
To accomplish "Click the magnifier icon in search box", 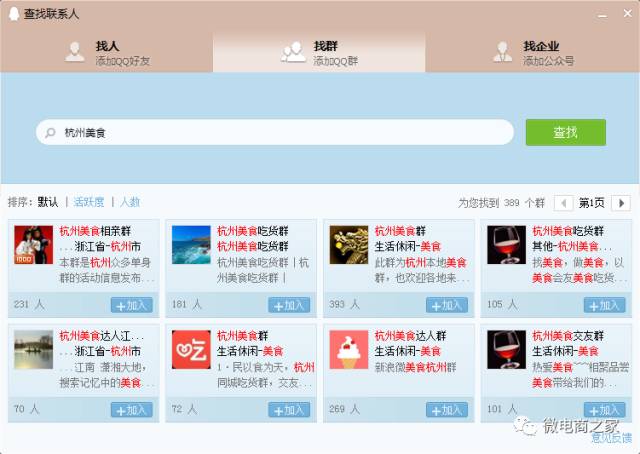I will click(x=50, y=133).
